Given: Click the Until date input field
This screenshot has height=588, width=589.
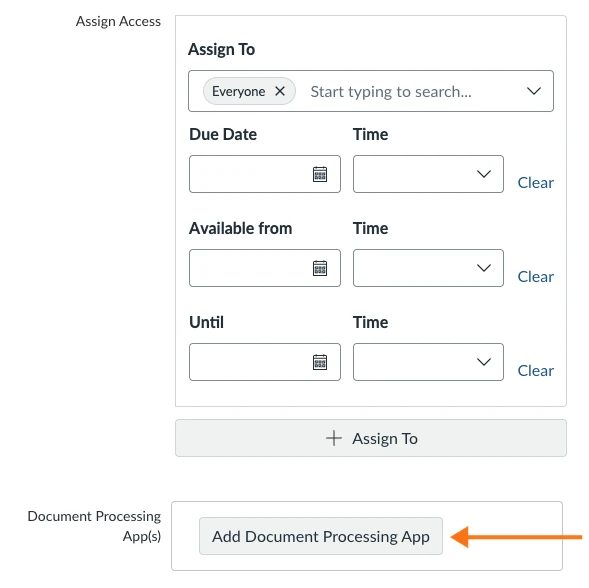Looking at the screenshot, I should 265,362.
